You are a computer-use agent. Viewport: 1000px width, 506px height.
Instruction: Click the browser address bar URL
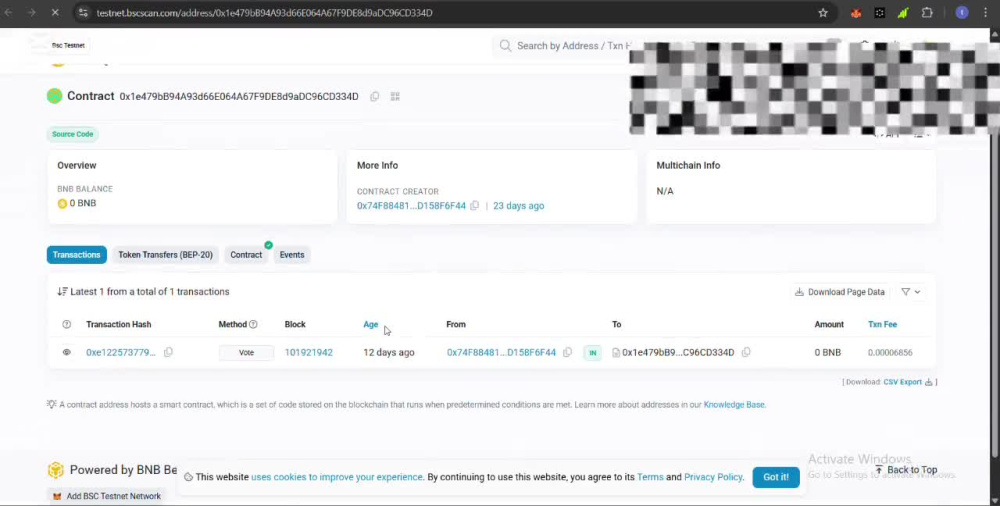coord(264,13)
